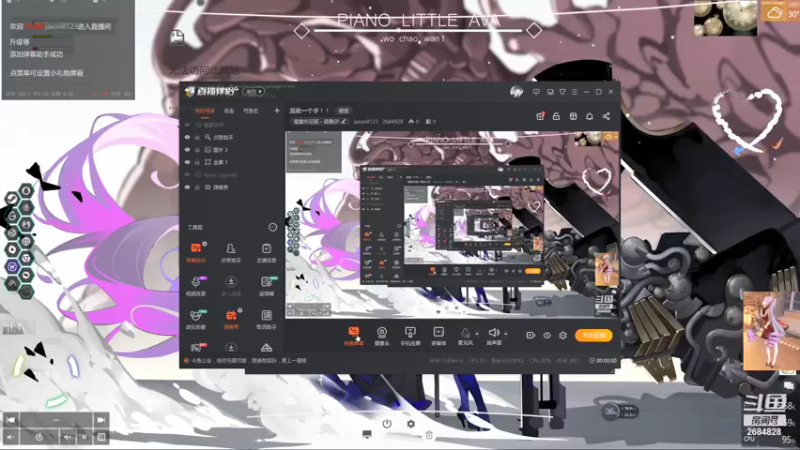Open the desktop gear icon beside power icon
800x450 pixels.
[x=411, y=423]
